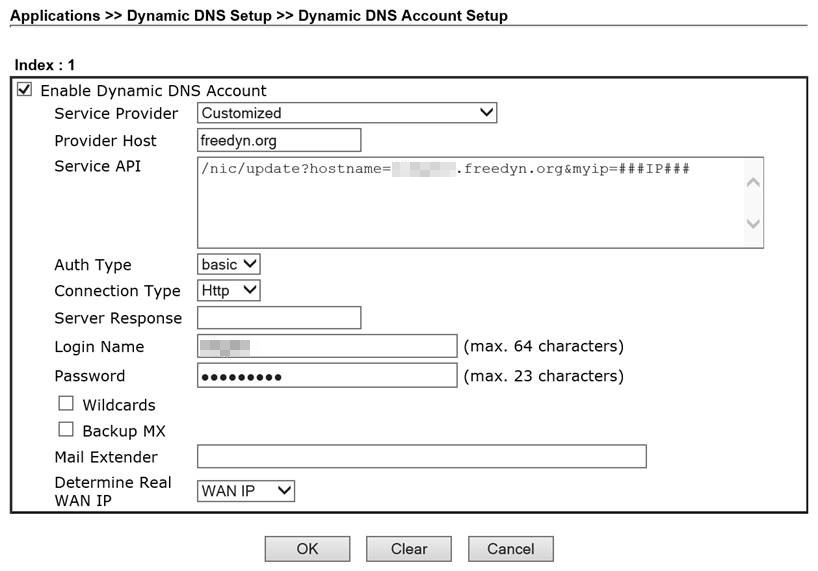Open the Service Provider dropdown

pos(346,113)
